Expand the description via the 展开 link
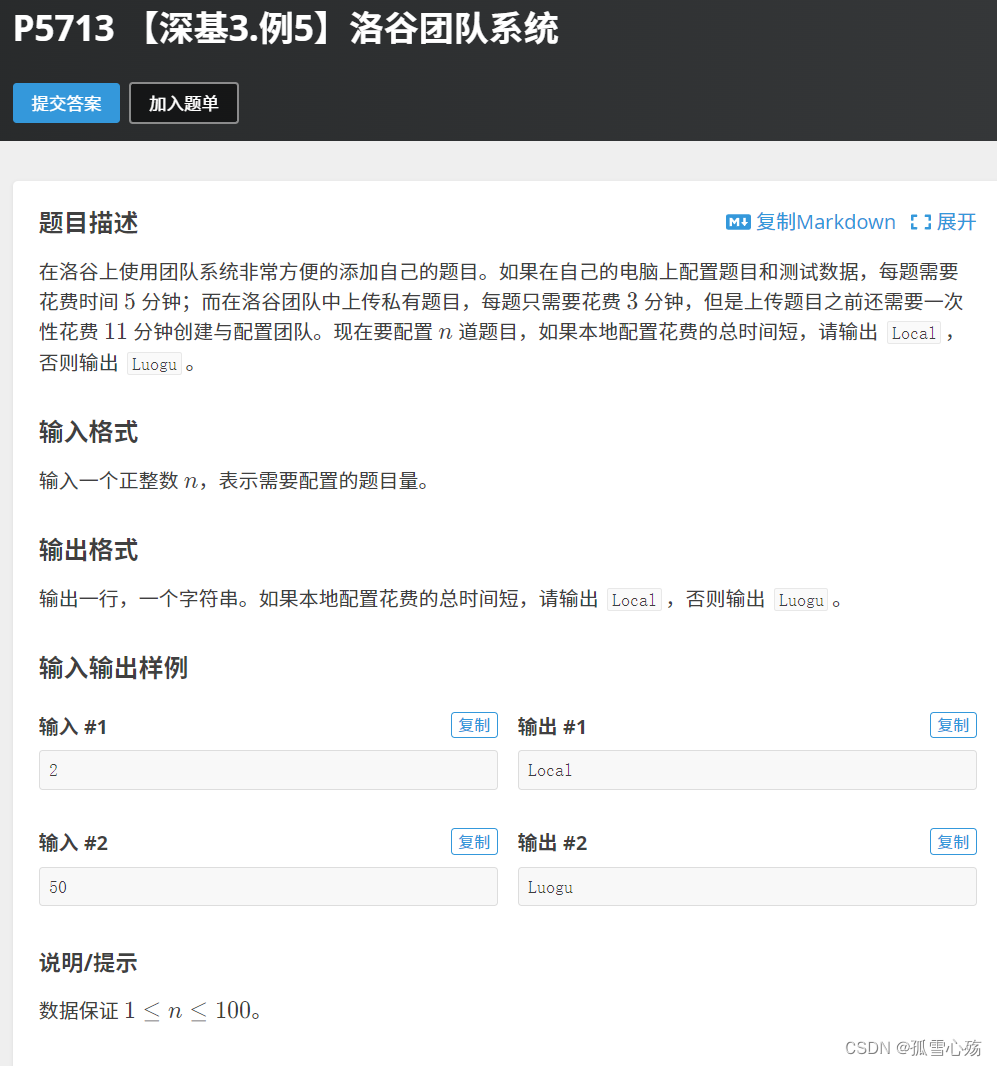 [951, 222]
